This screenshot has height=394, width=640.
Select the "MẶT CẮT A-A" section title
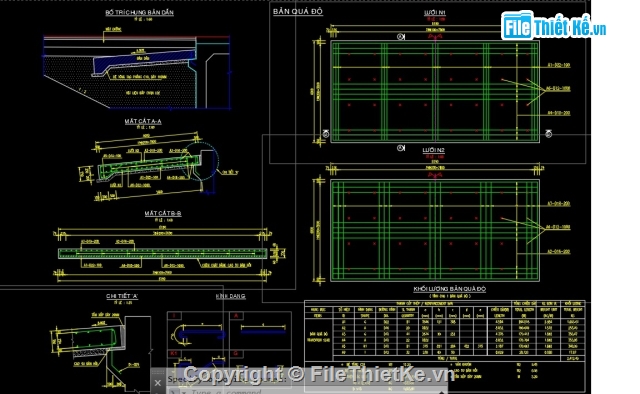(x=143, y=121)
